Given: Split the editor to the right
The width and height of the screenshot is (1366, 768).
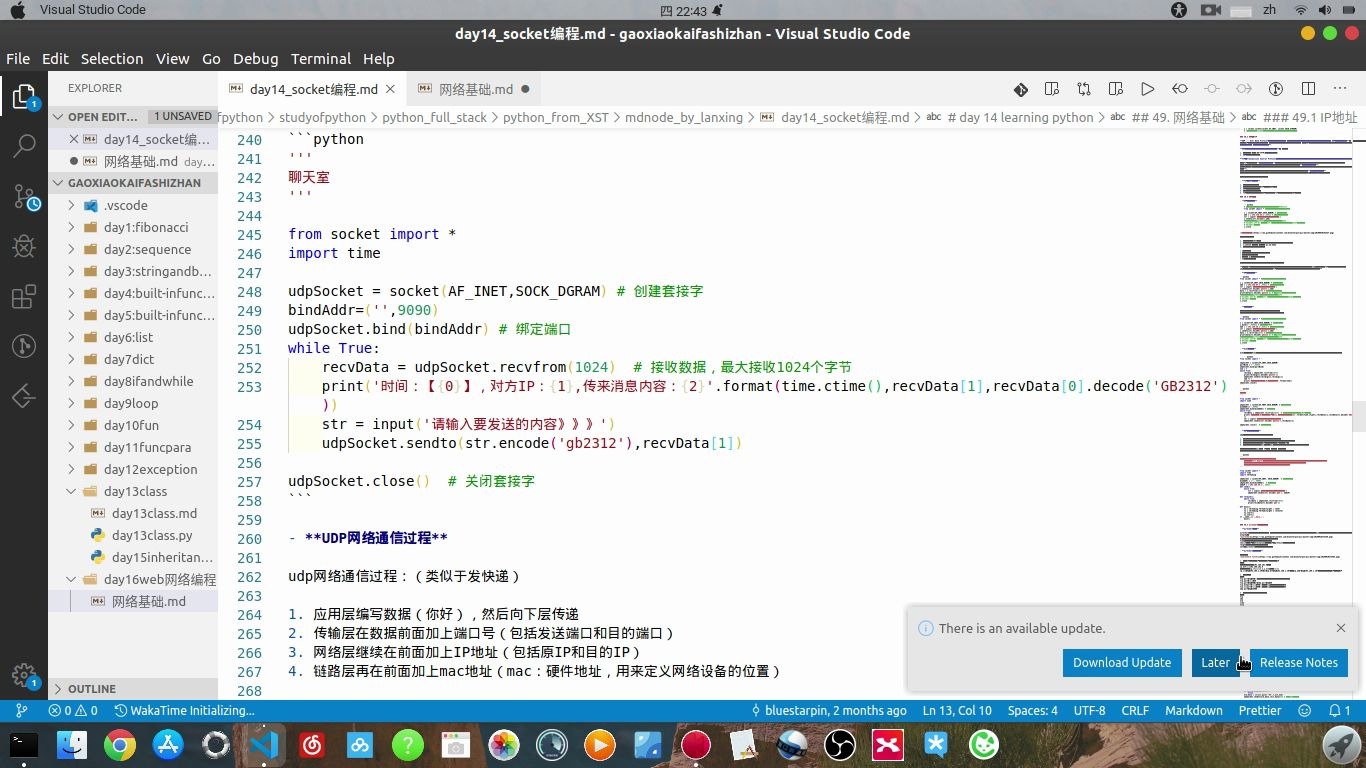Looking at the screenshot, I should 1308,89.
